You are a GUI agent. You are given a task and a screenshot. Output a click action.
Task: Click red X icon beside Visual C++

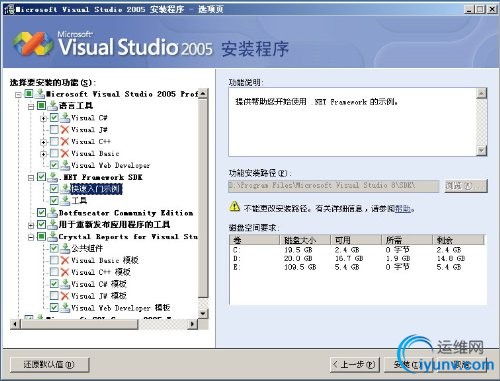pos(65,142)
